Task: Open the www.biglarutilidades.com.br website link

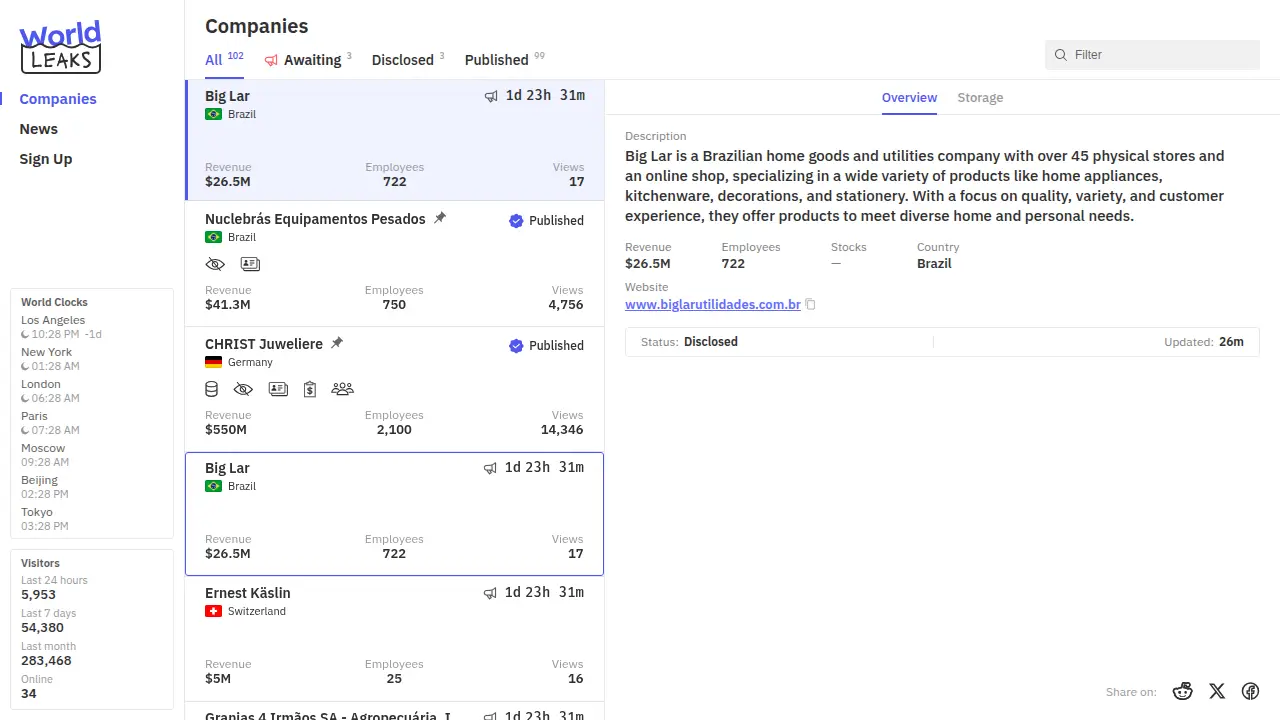Action: pyautogui.click(x=712, y=304)
